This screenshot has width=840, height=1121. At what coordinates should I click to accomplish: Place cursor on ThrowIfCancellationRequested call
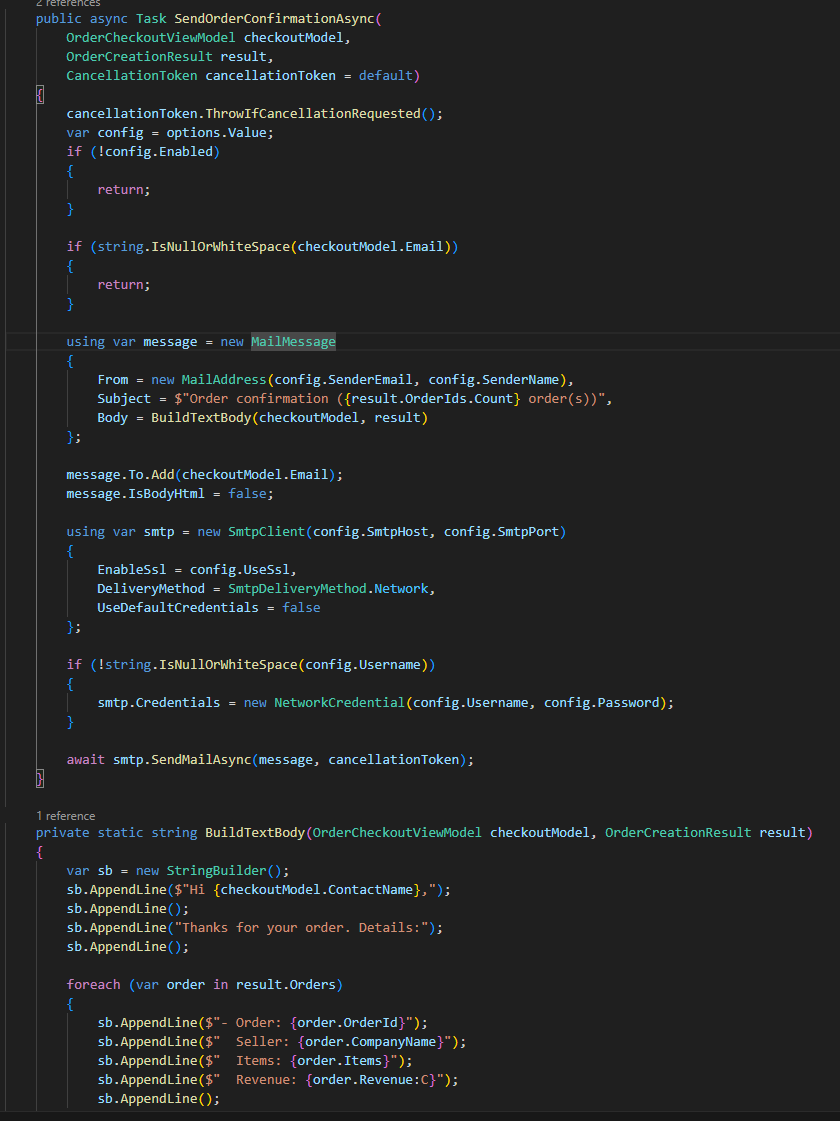312,114
